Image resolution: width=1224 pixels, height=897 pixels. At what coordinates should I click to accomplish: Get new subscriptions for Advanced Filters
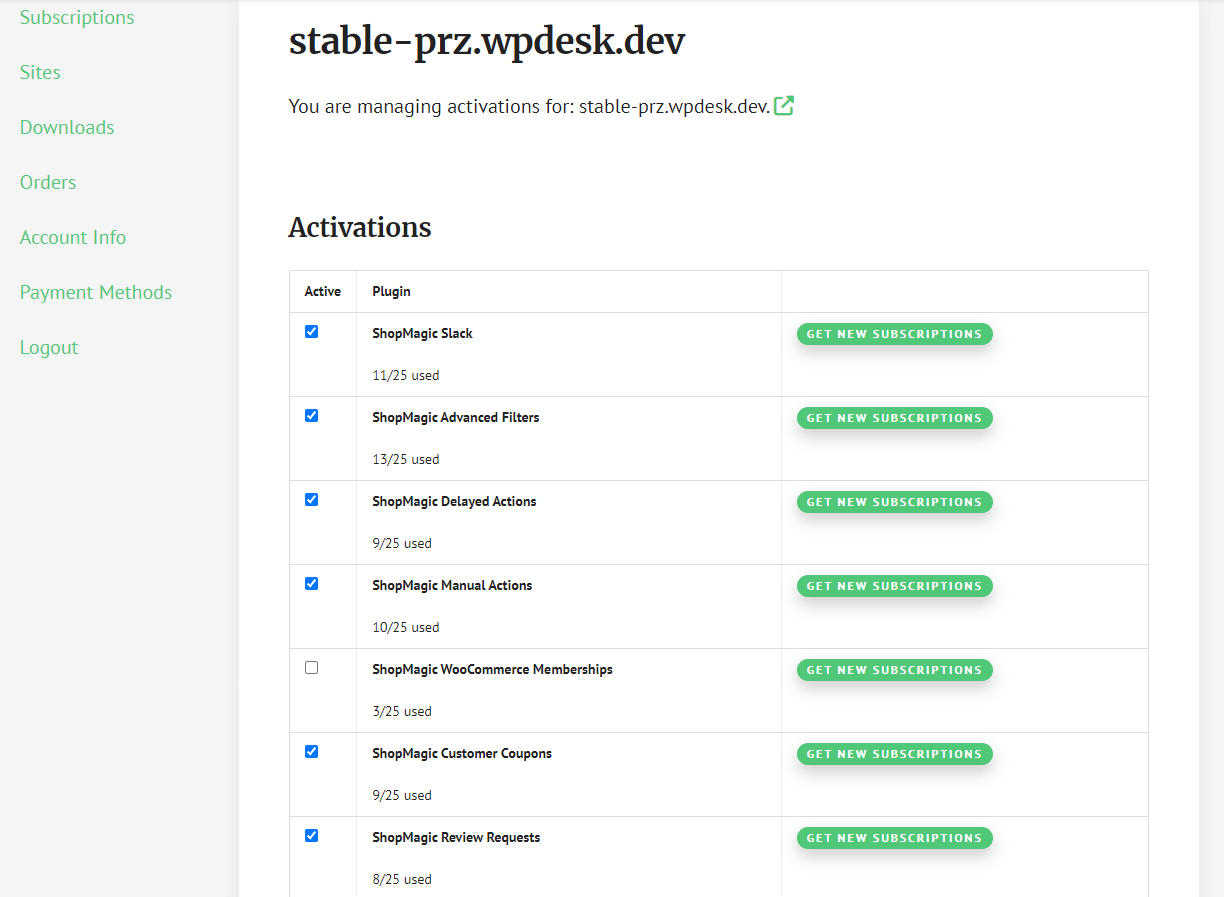pos(894,418)
